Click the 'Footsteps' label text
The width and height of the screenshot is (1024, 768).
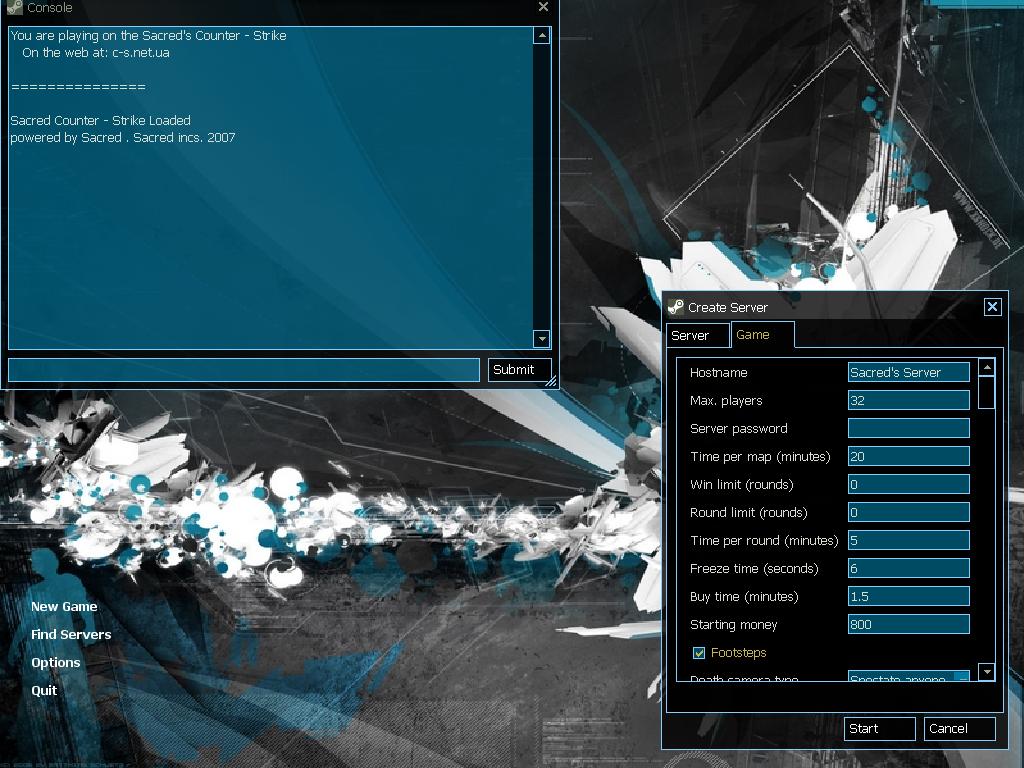[x=738, y=653]
